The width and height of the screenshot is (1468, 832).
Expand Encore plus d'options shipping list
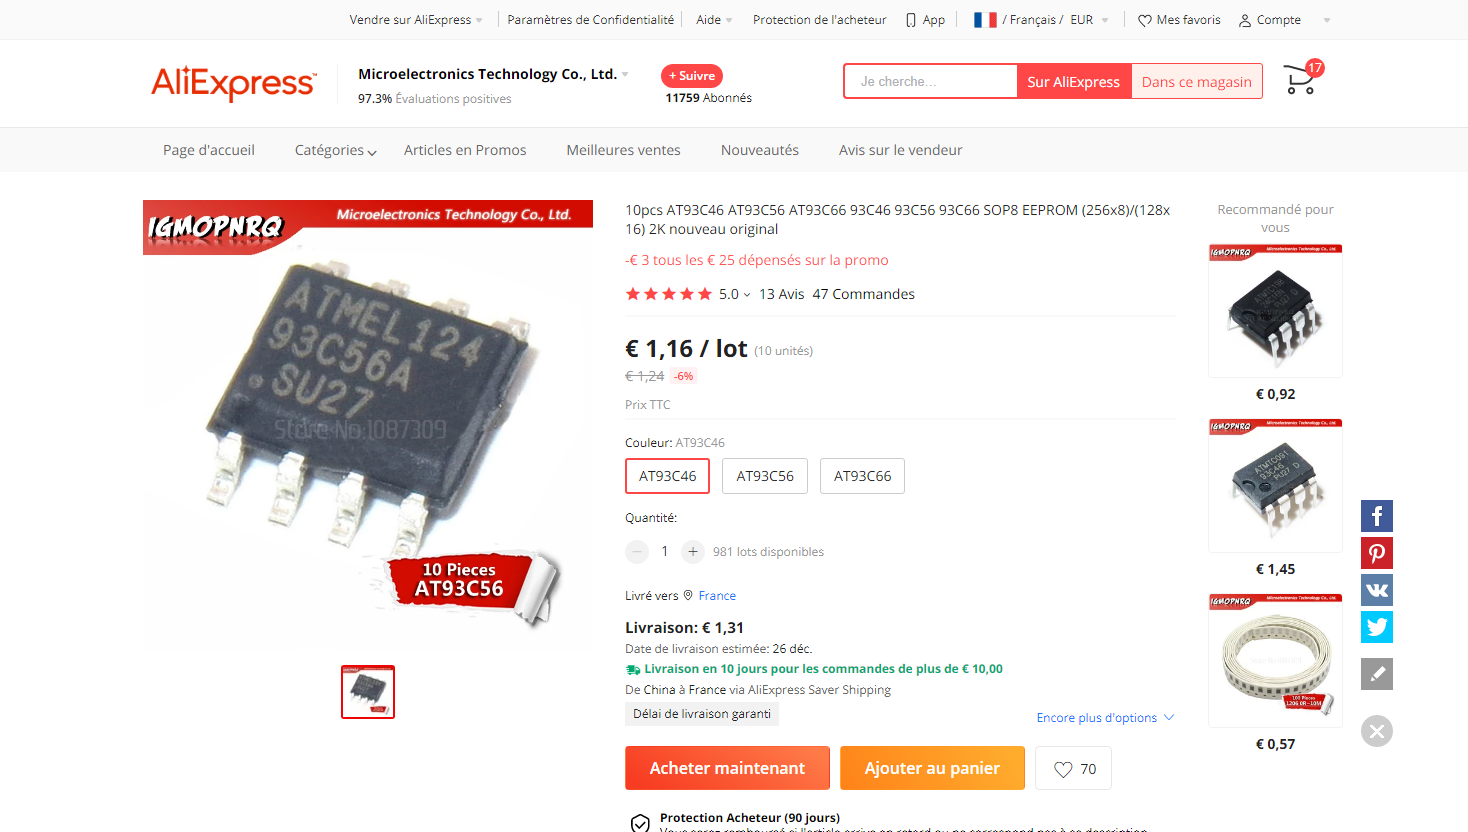(x=1105, y=718)
